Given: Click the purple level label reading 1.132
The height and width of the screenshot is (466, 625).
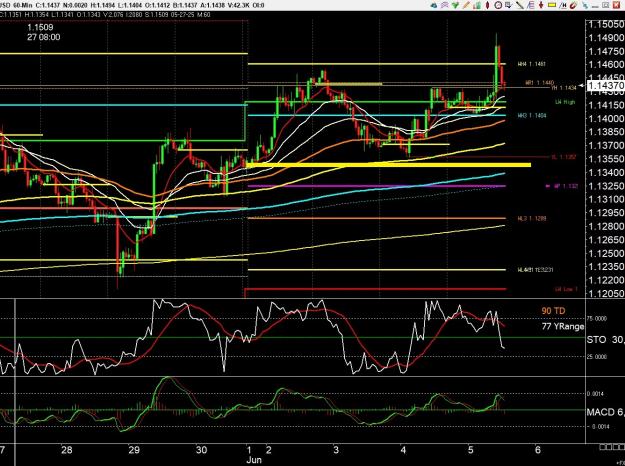Looking at the screenshot, I should (x=561, y=186).
